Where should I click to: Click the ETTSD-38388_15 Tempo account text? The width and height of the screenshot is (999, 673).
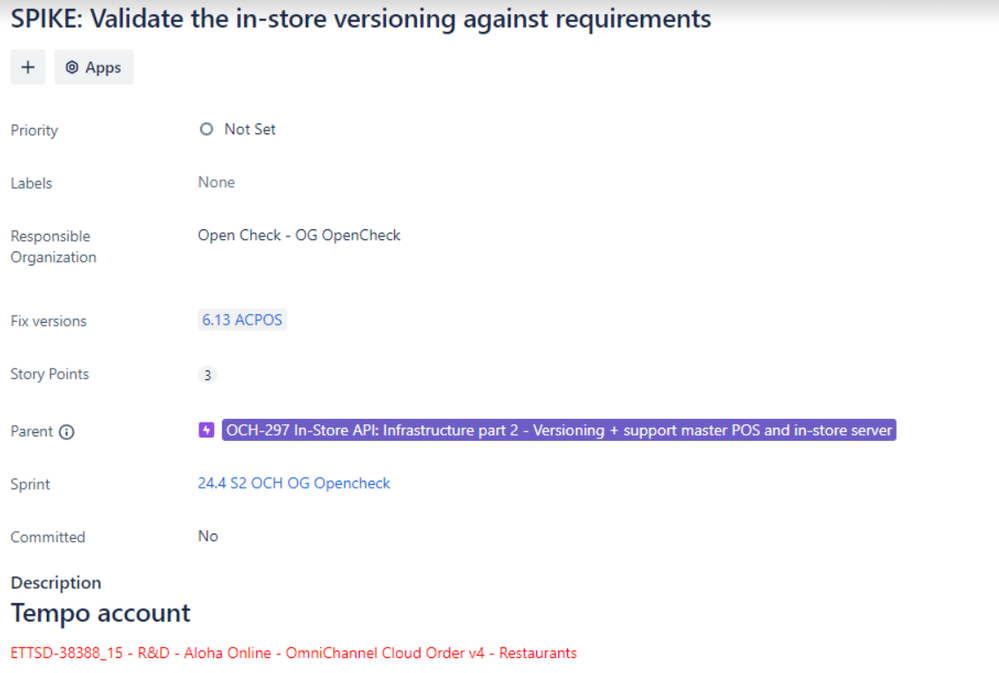[x=294, y=653]
